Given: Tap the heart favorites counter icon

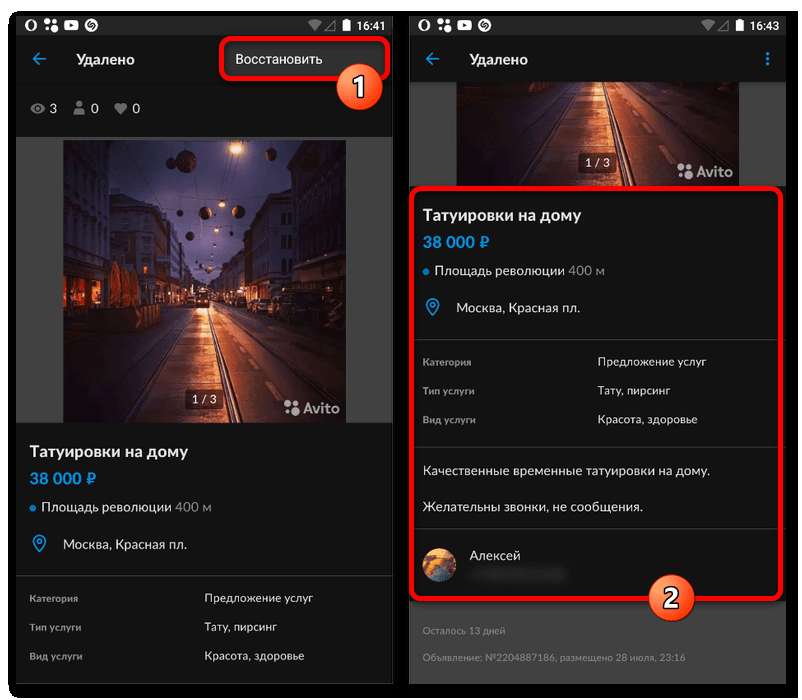Looking at the screenshot, I should [121, 108].
